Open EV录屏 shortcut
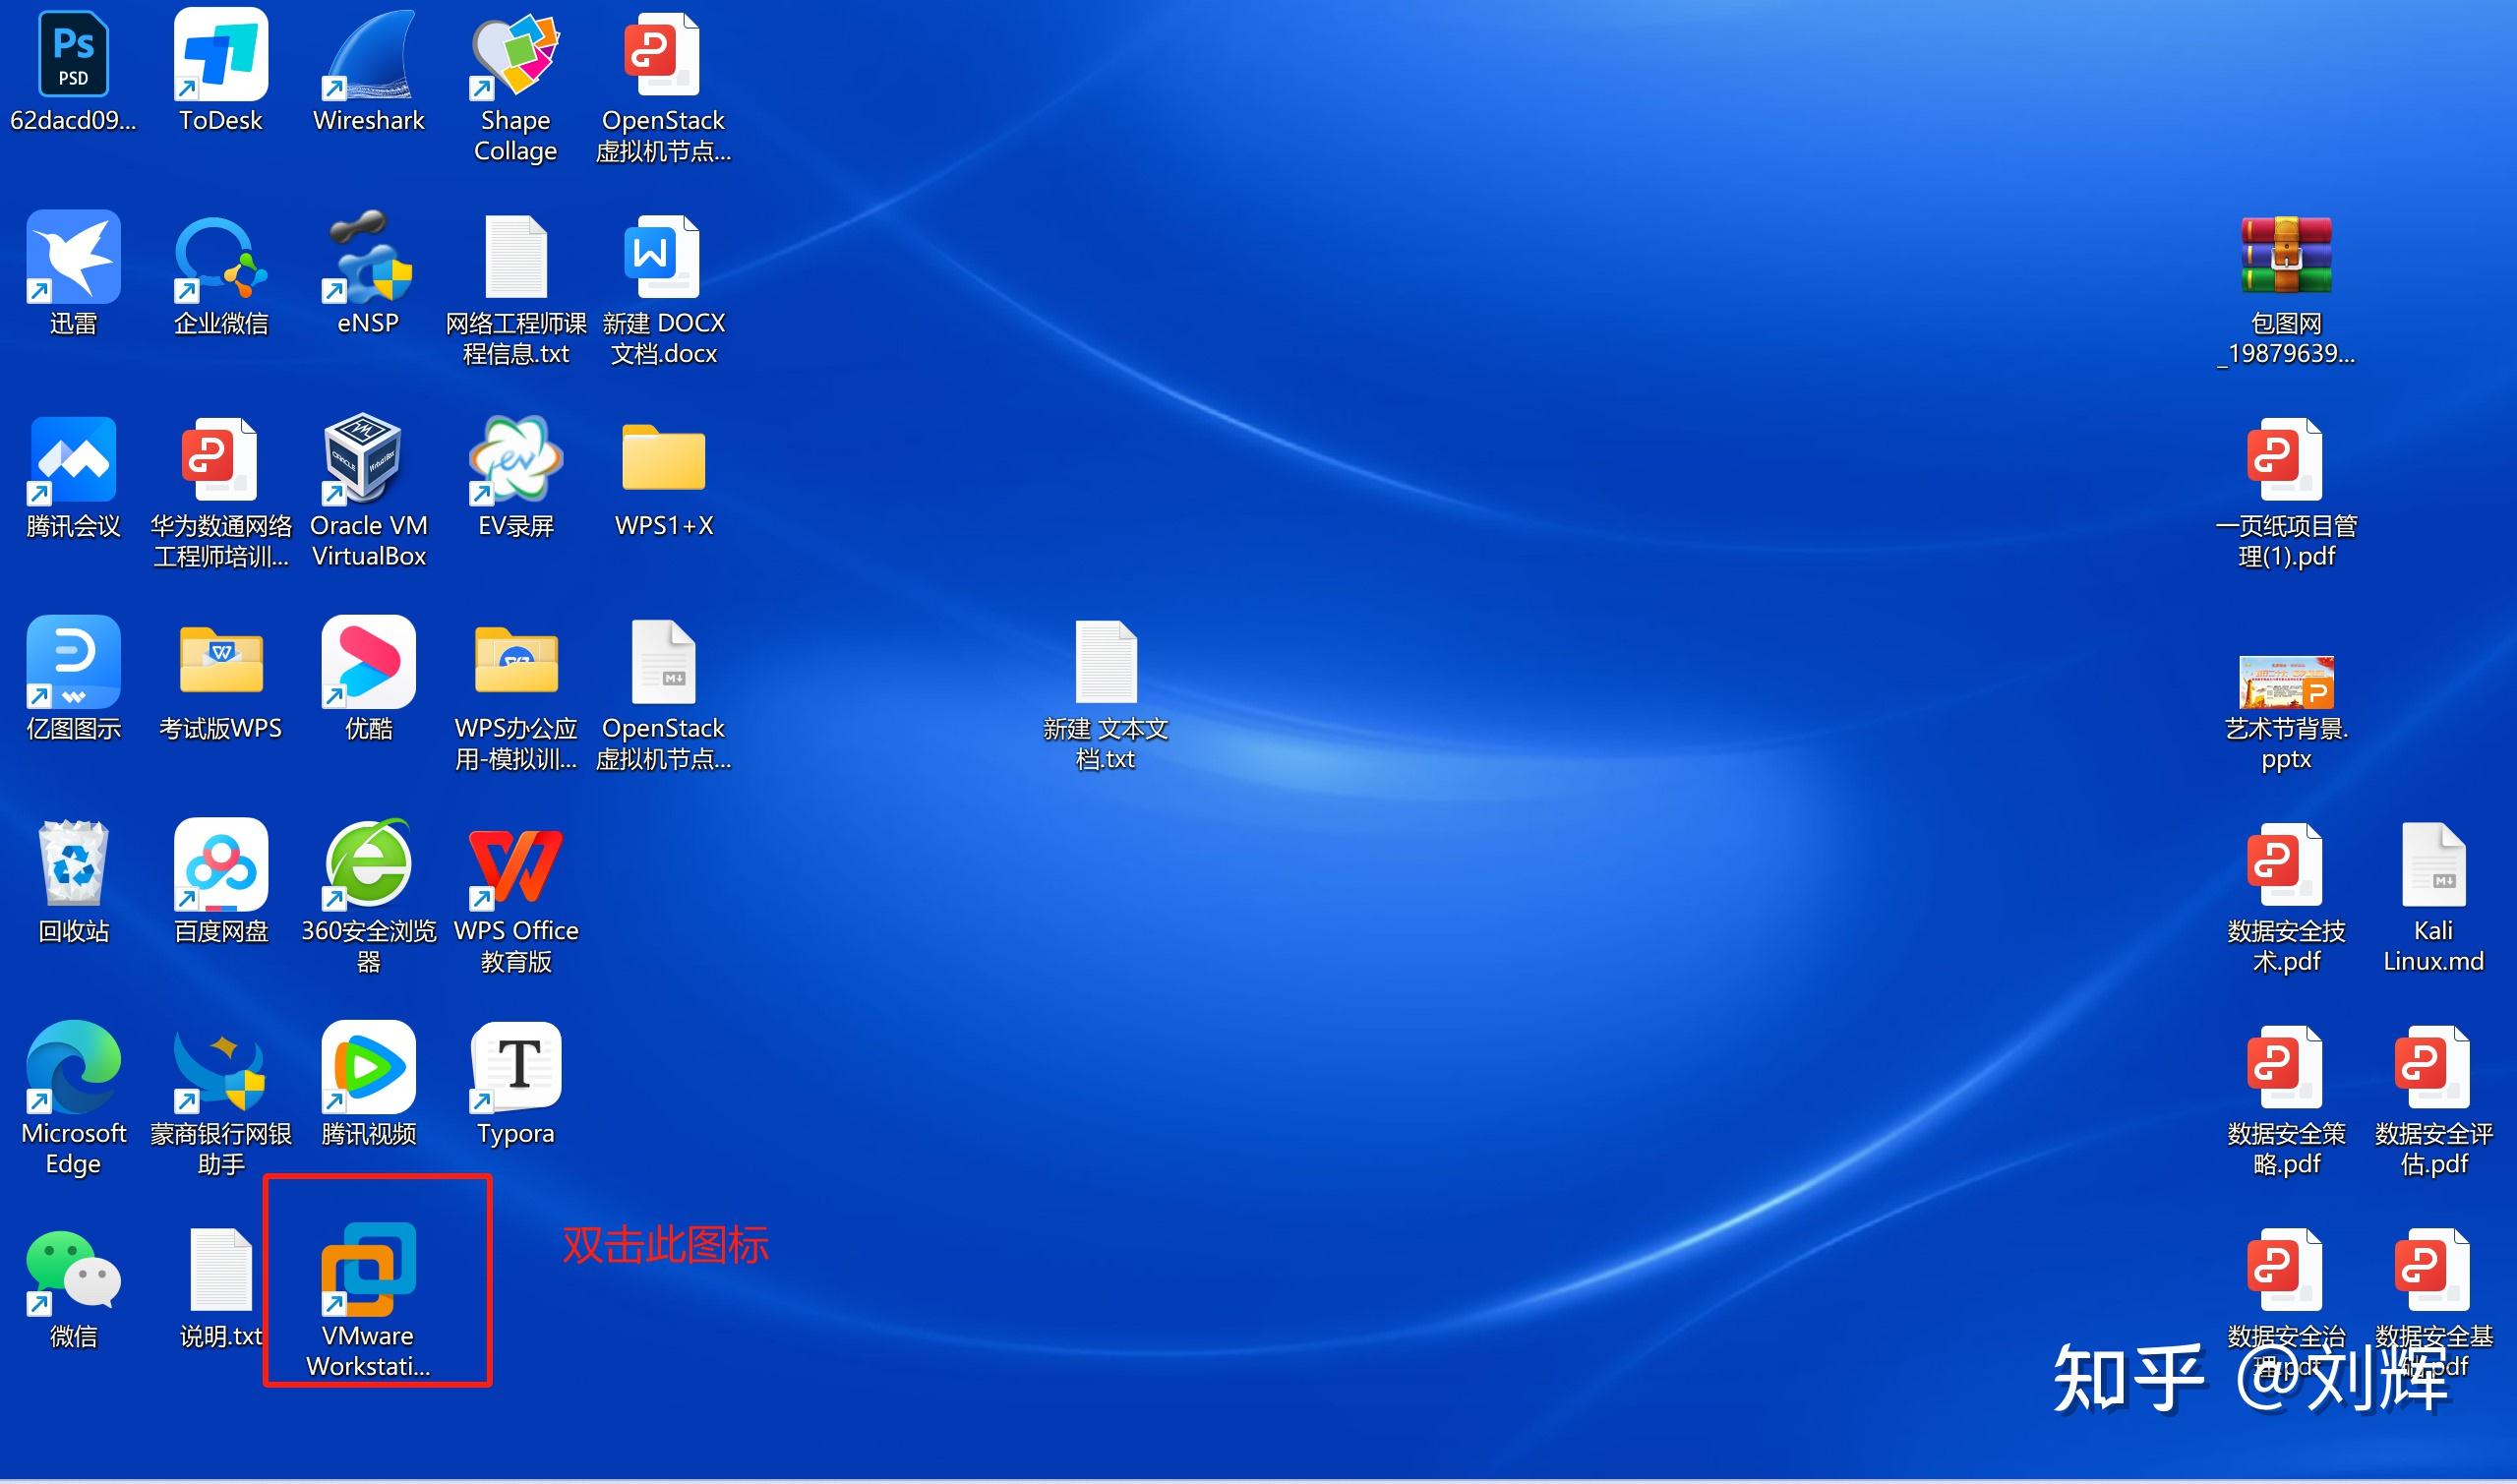 515,460
